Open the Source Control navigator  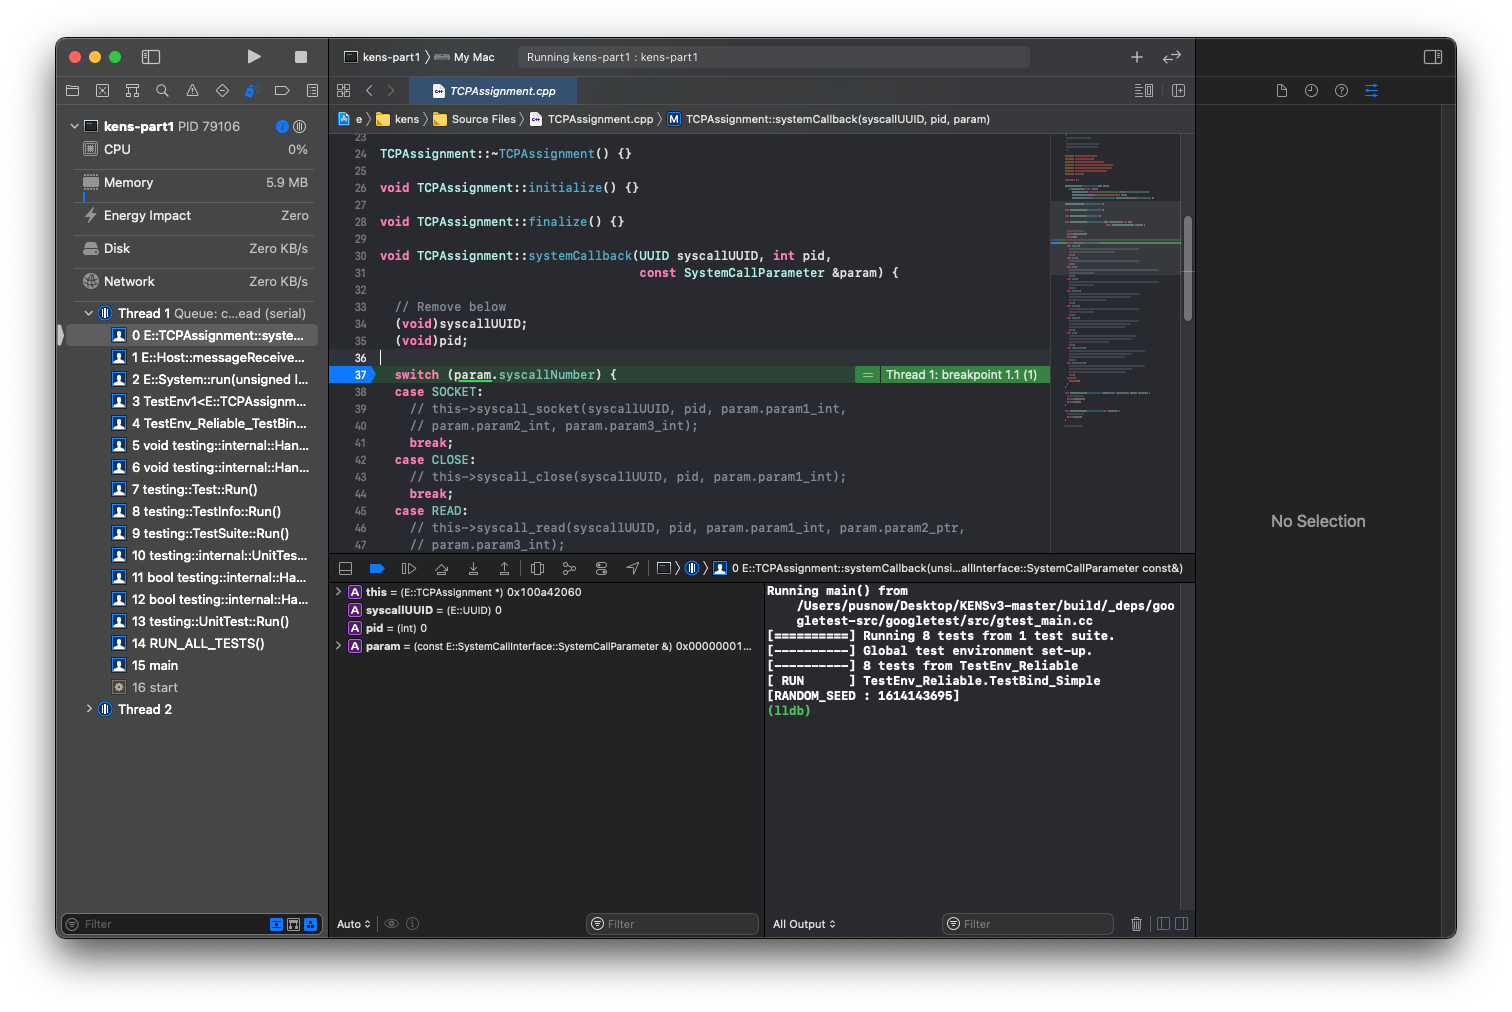102,91
